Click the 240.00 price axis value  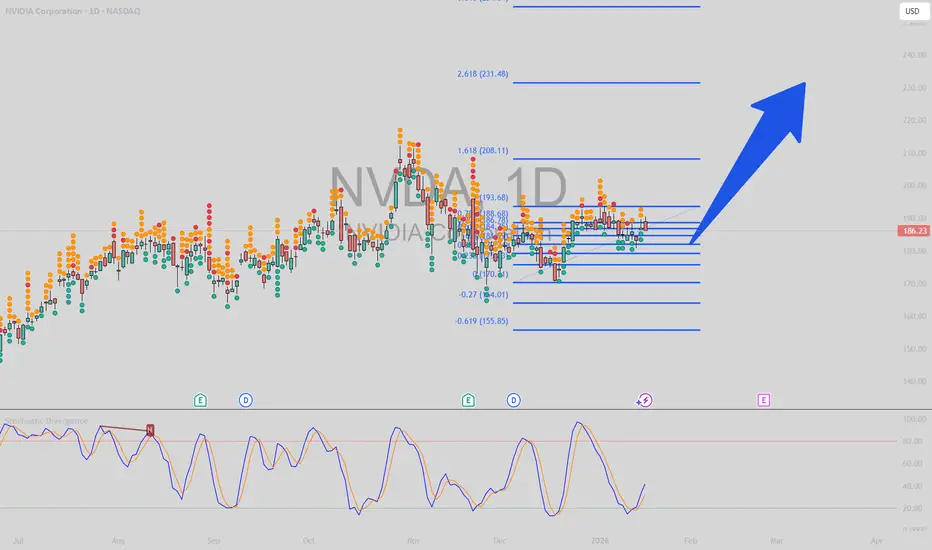[x=914, y=55]
